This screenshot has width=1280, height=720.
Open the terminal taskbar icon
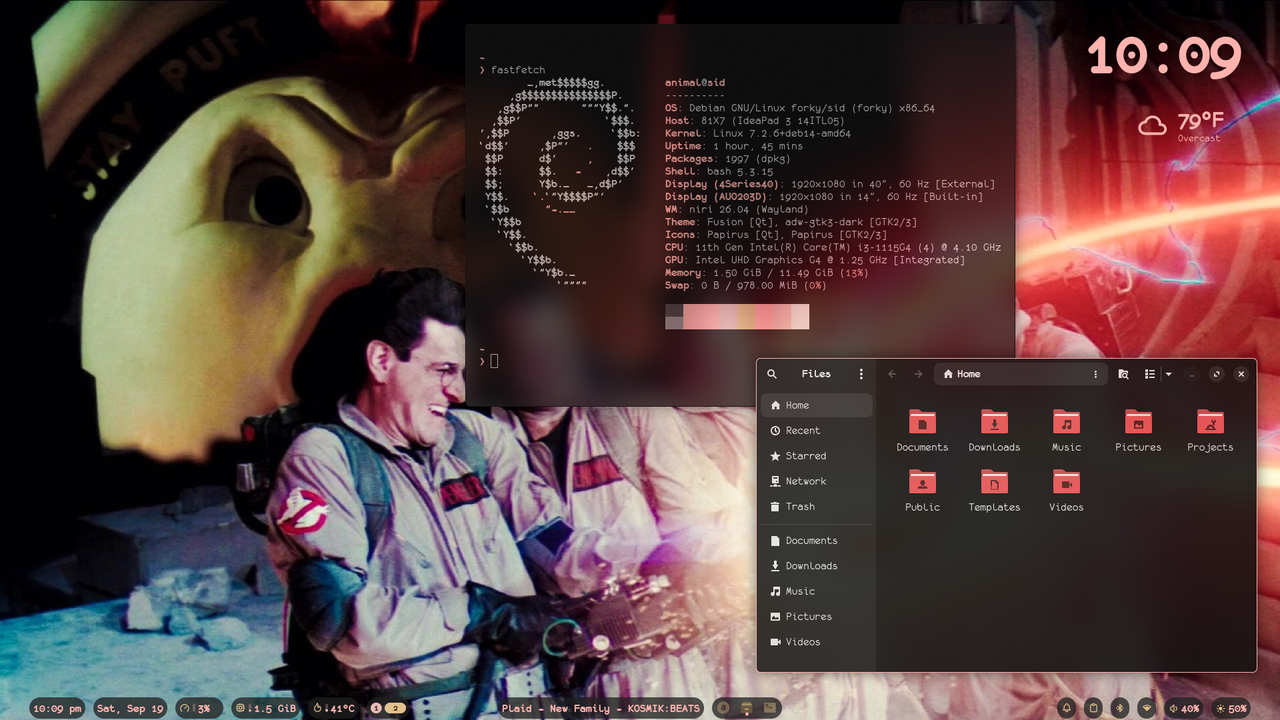(x=771, y=708)
